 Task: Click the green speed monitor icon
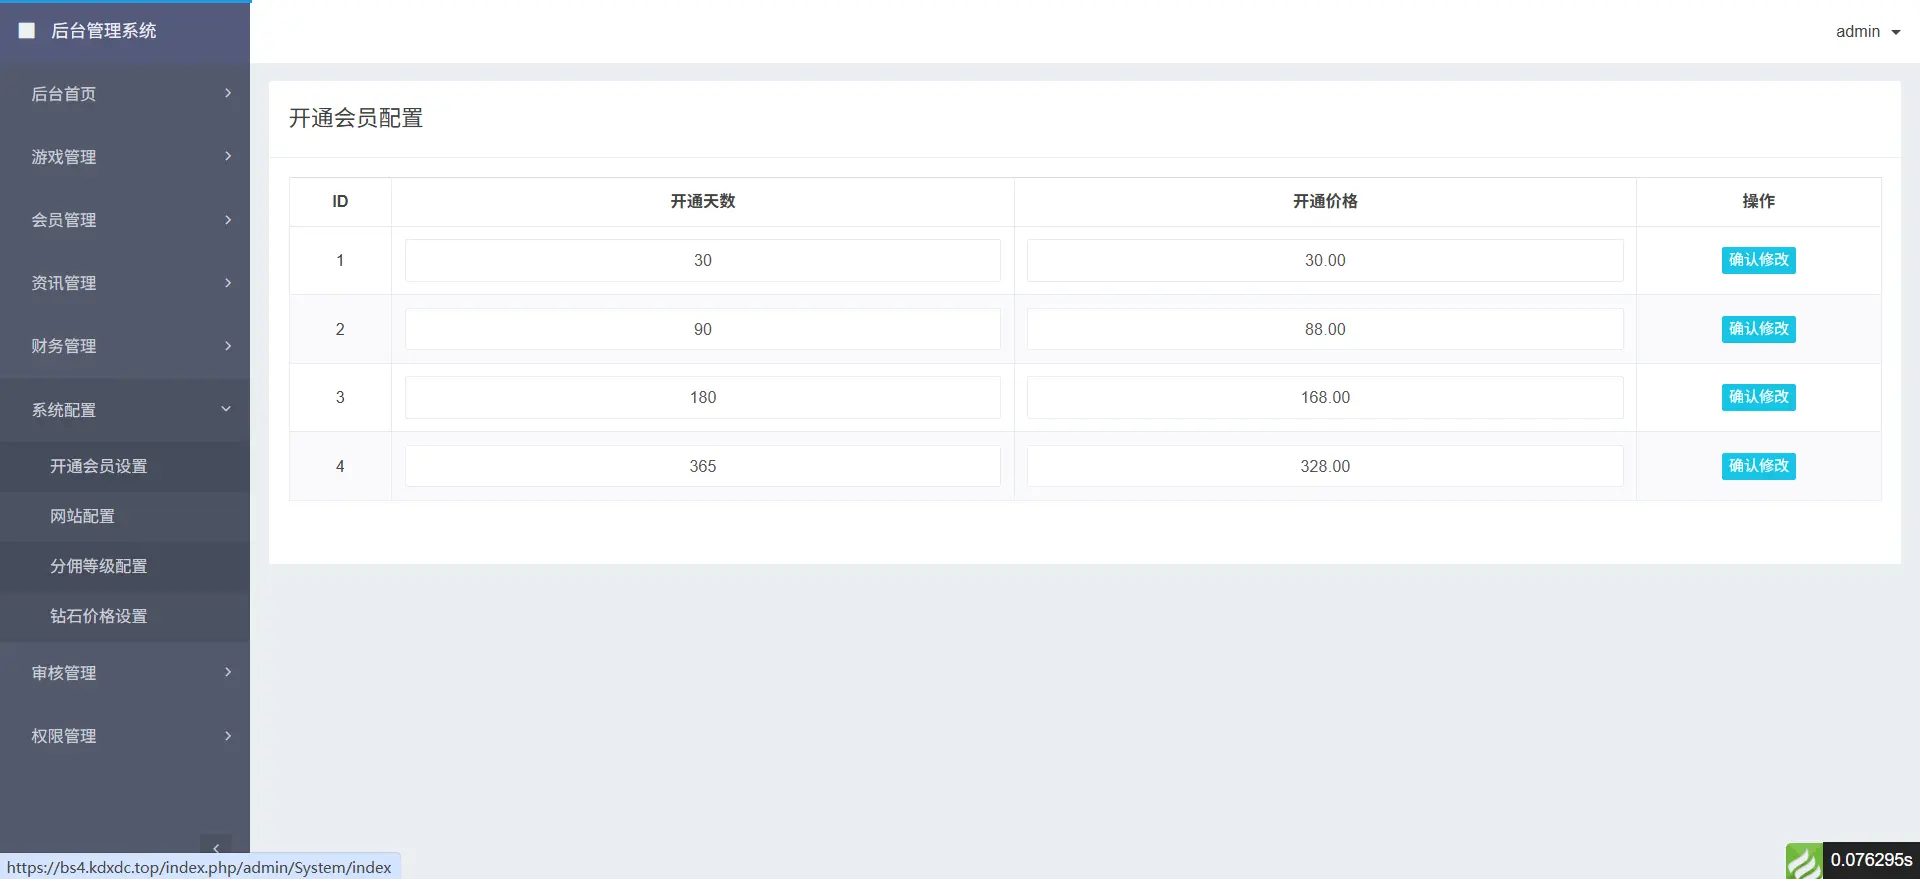point(1804,861)
